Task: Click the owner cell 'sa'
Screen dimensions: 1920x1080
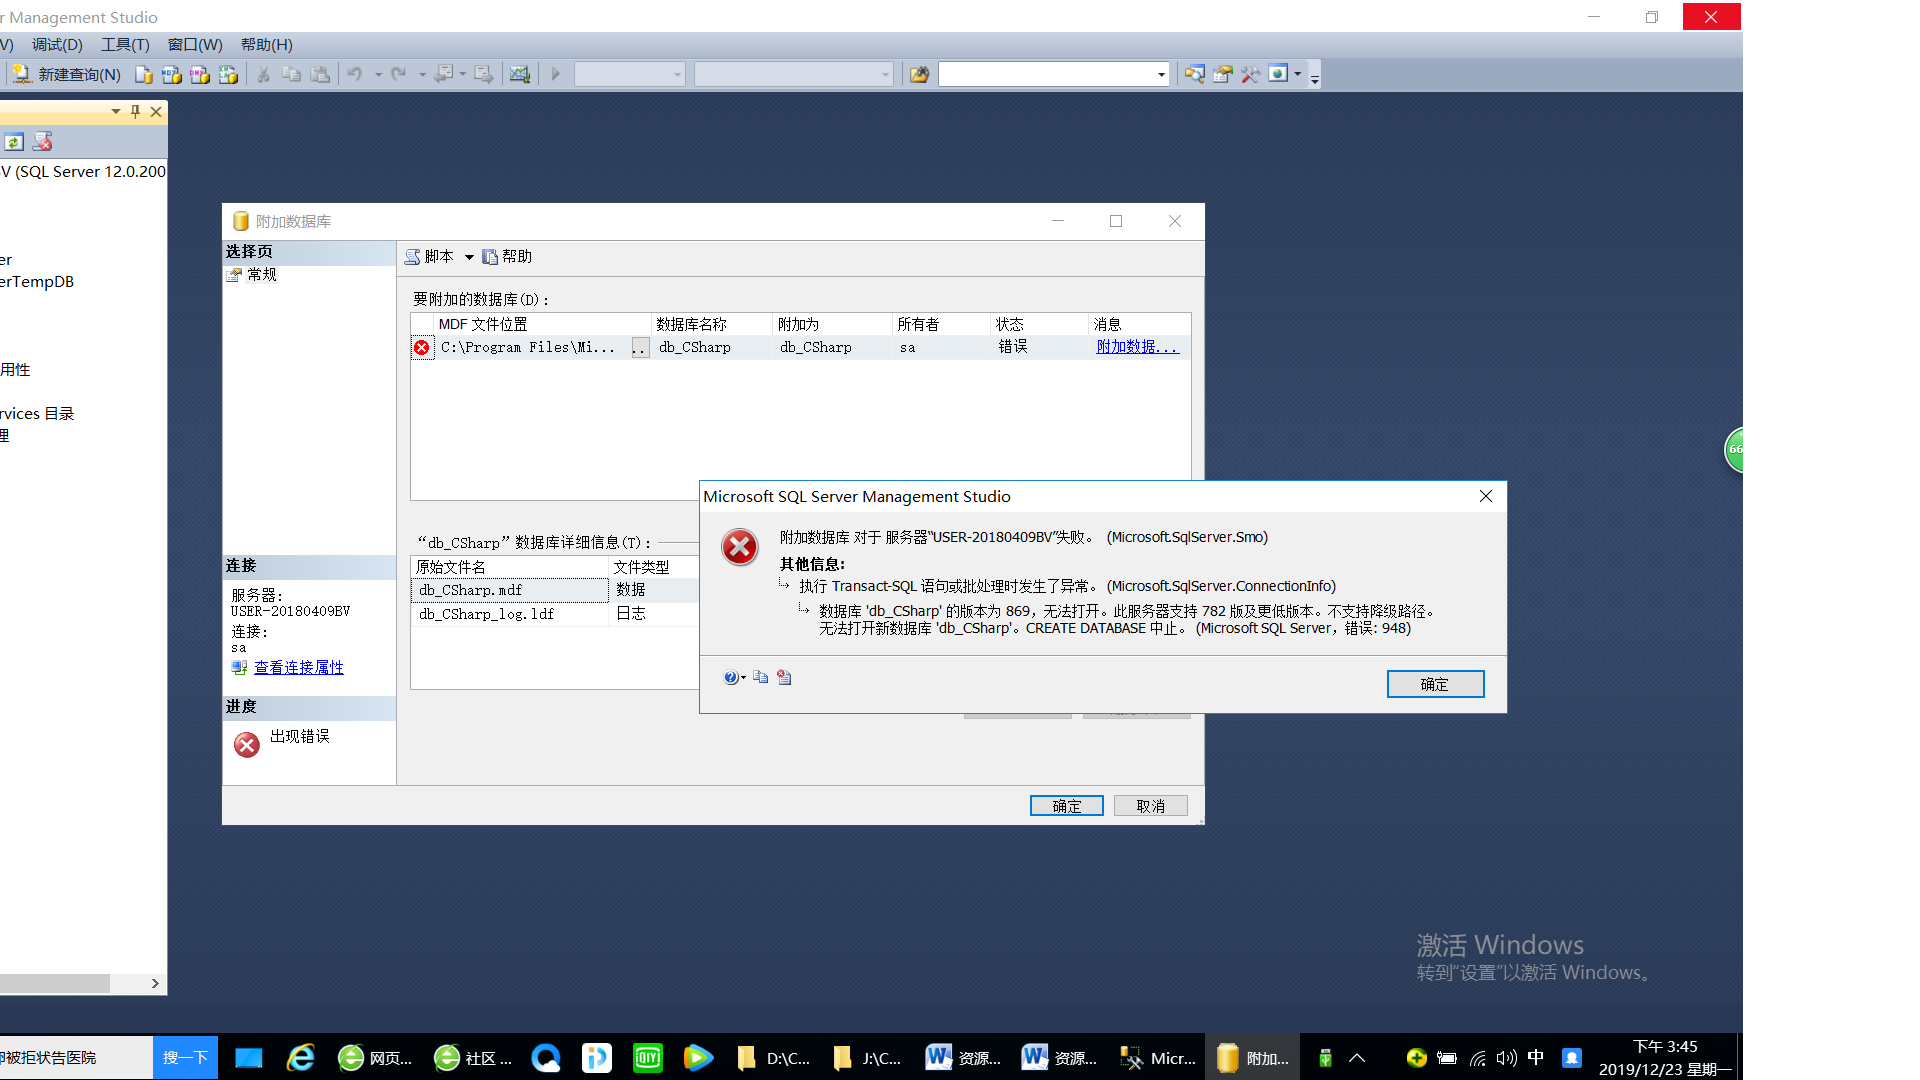Action: [941, 348]
